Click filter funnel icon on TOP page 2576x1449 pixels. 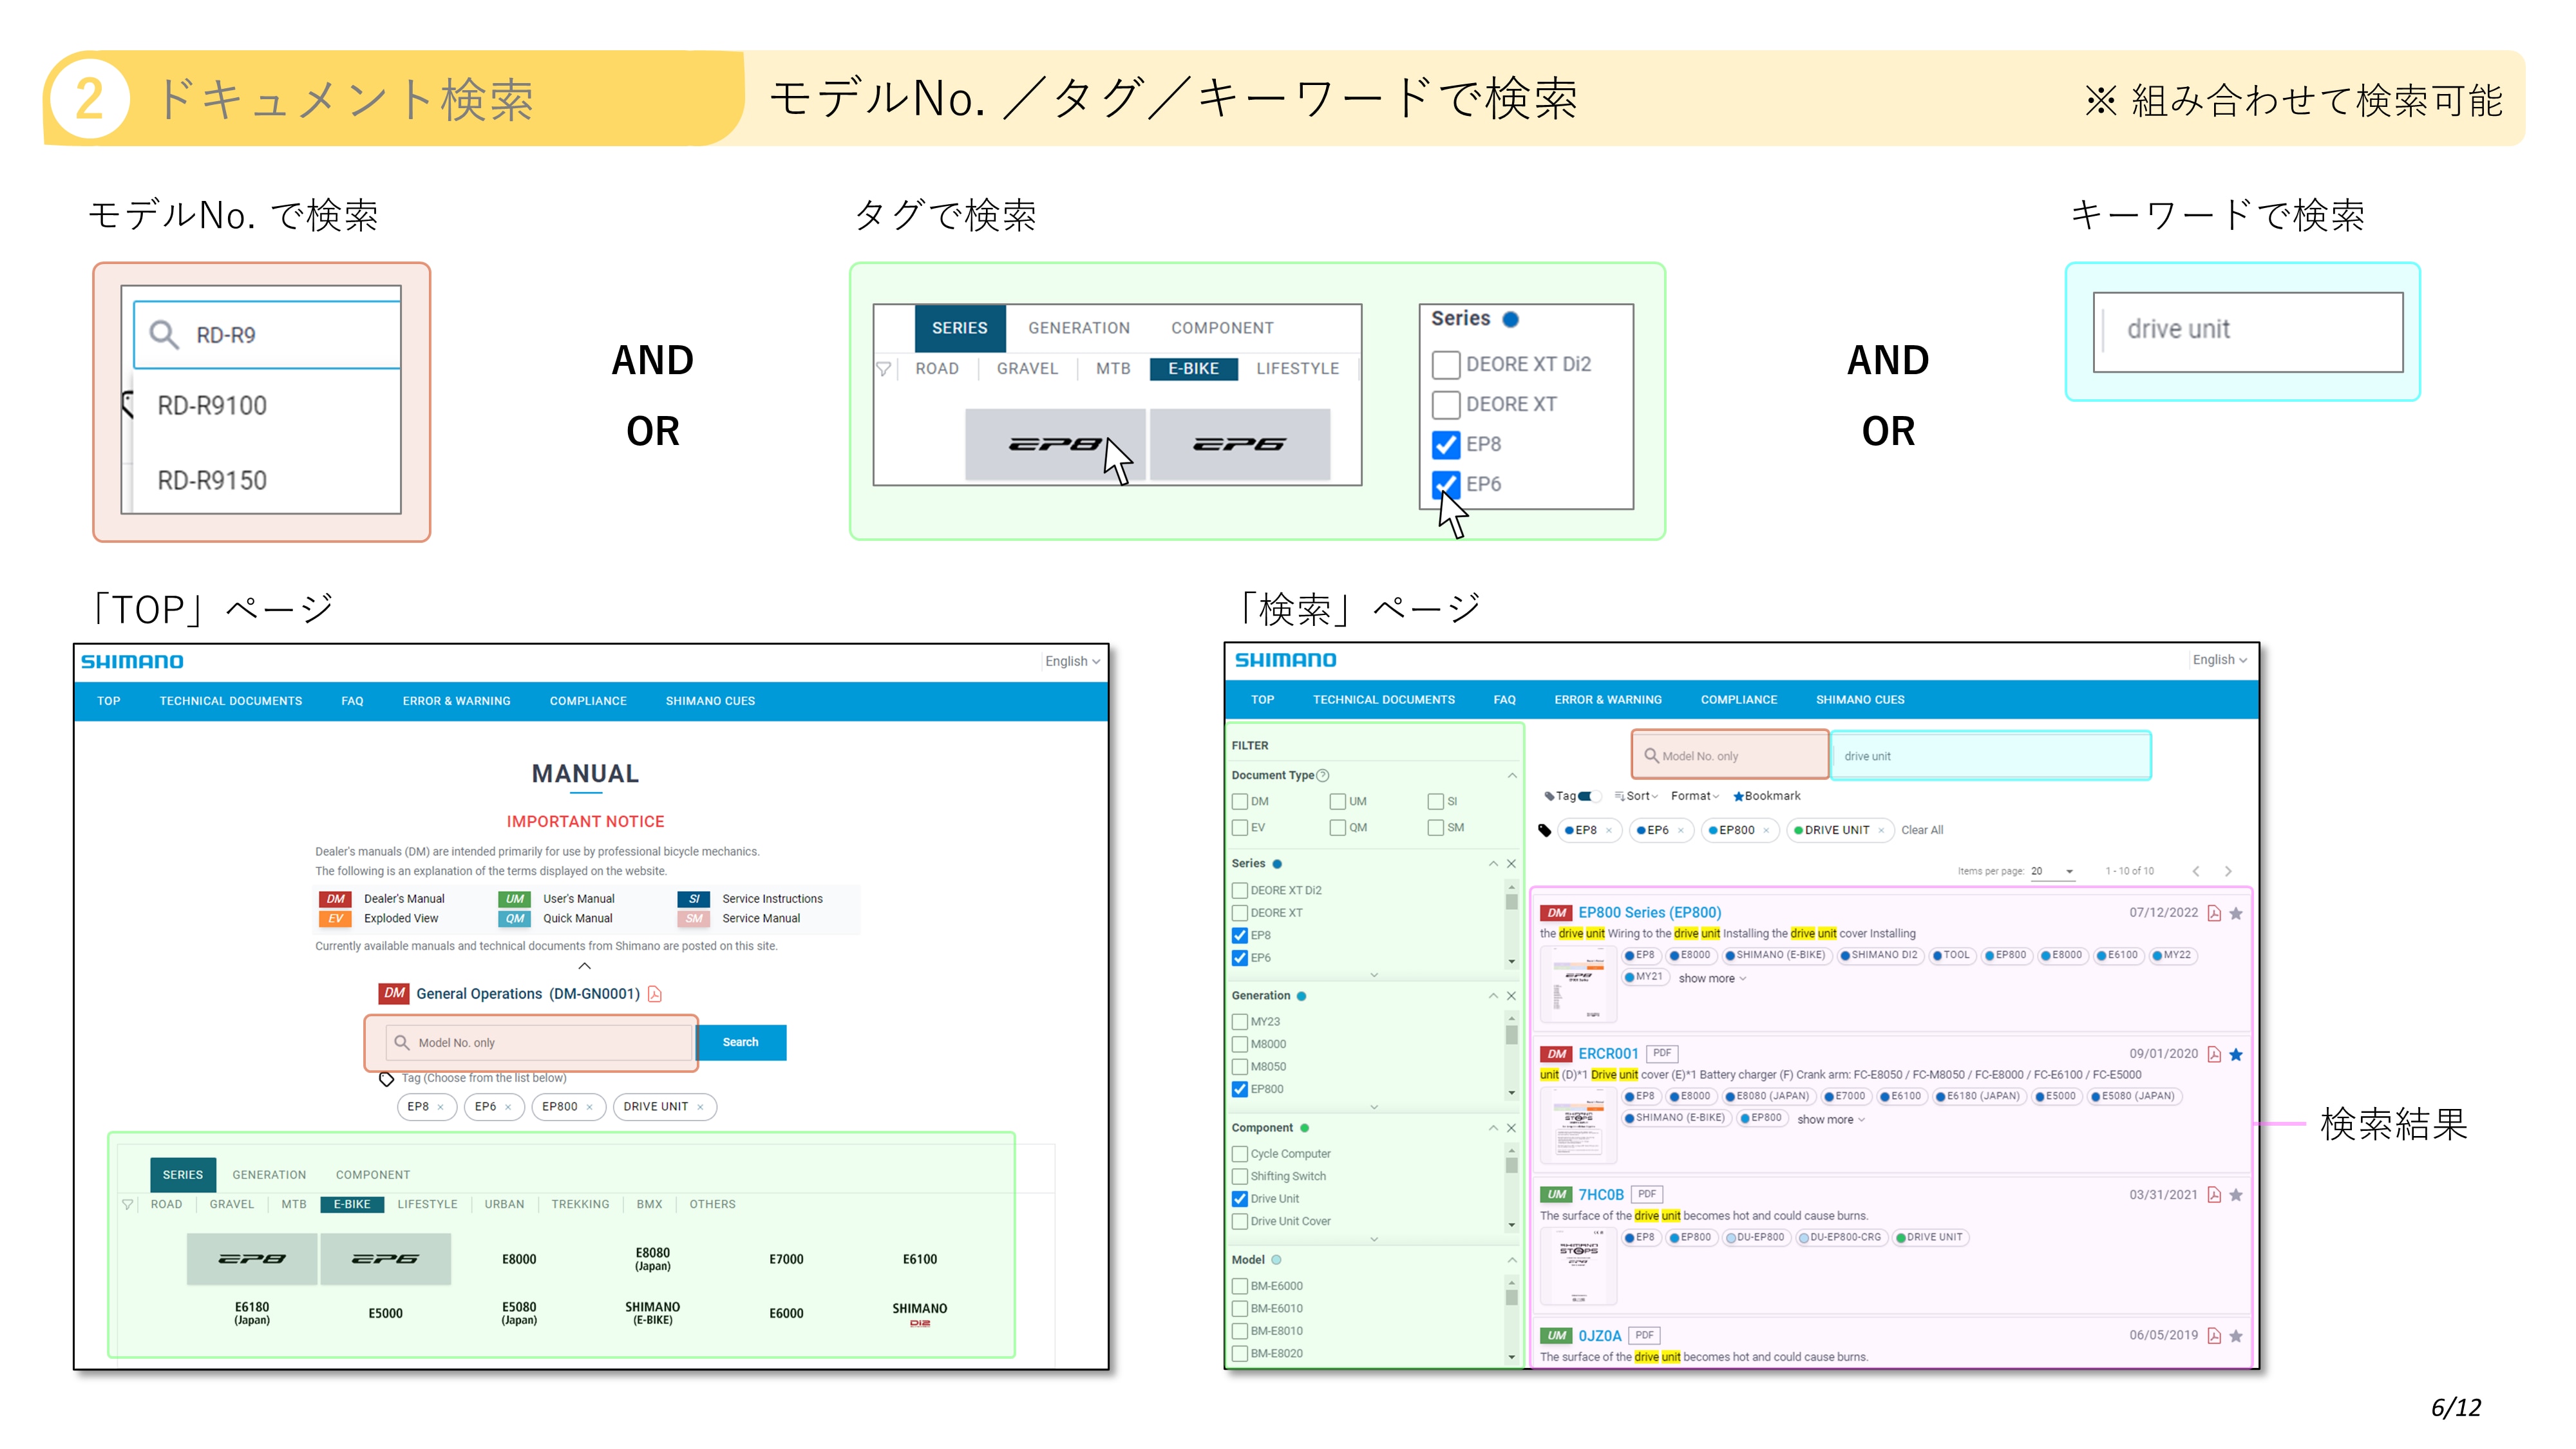(127, 1205)
